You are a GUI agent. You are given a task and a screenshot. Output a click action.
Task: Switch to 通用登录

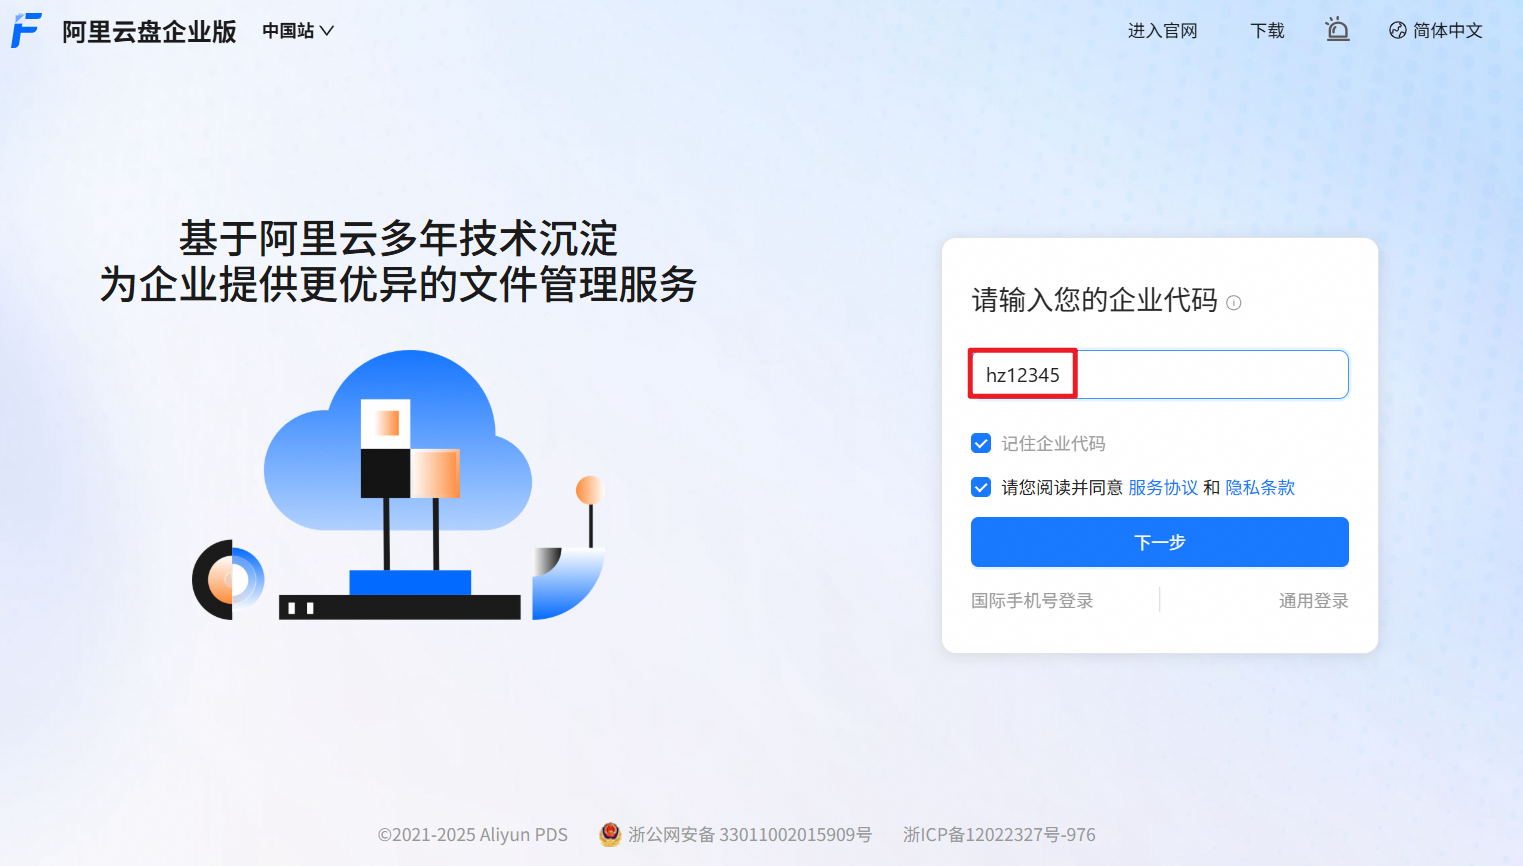tap(1314, 600)
